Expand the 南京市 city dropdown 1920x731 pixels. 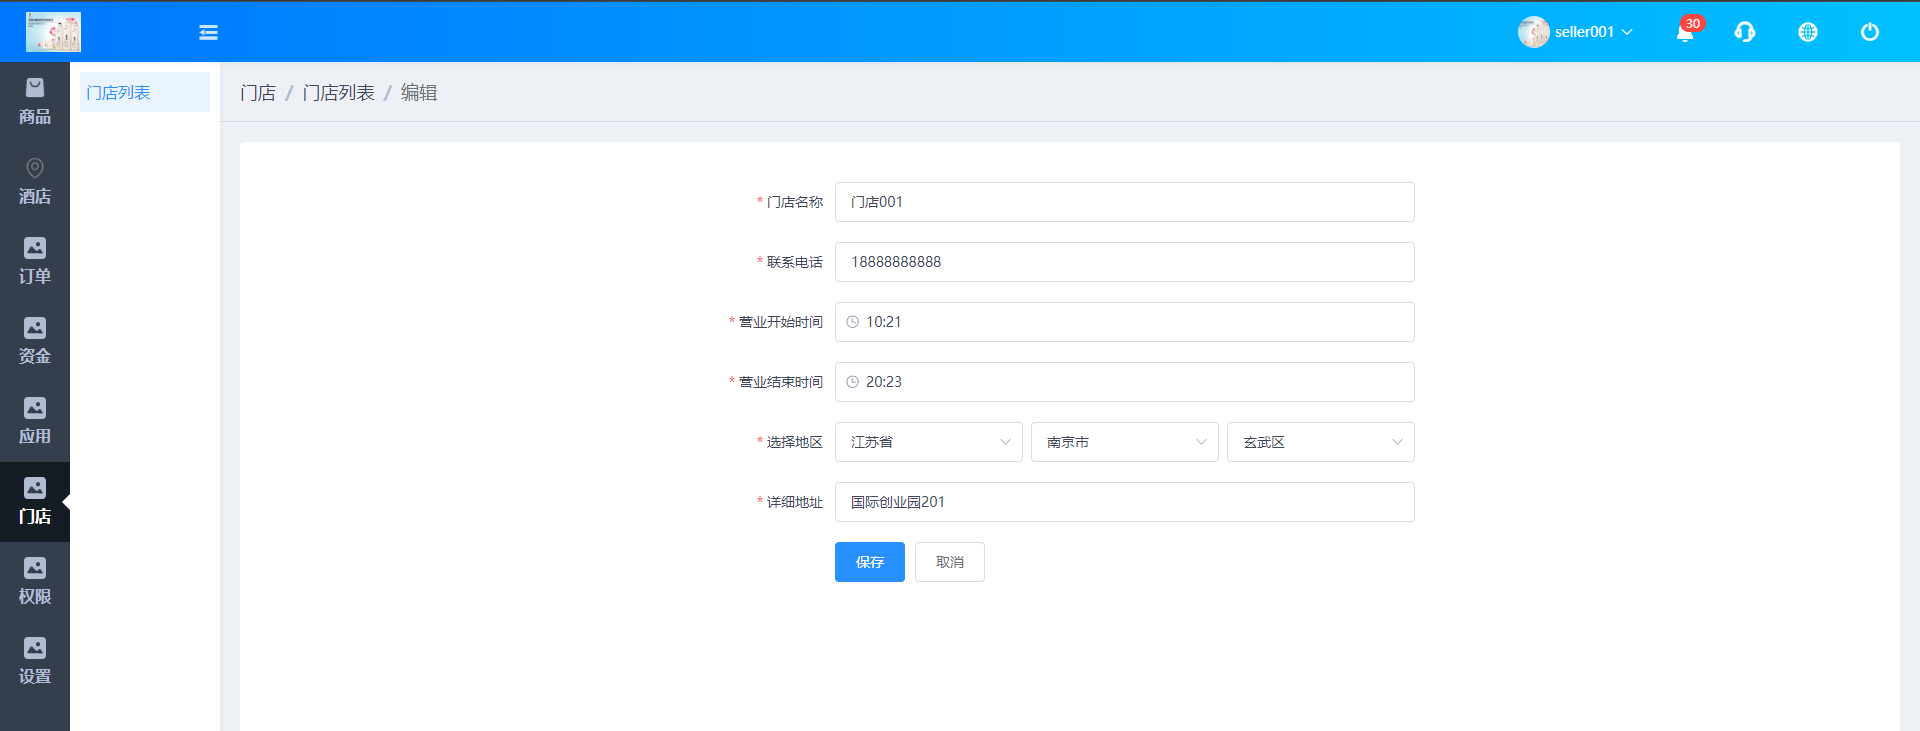click(x=1124, y=442)
